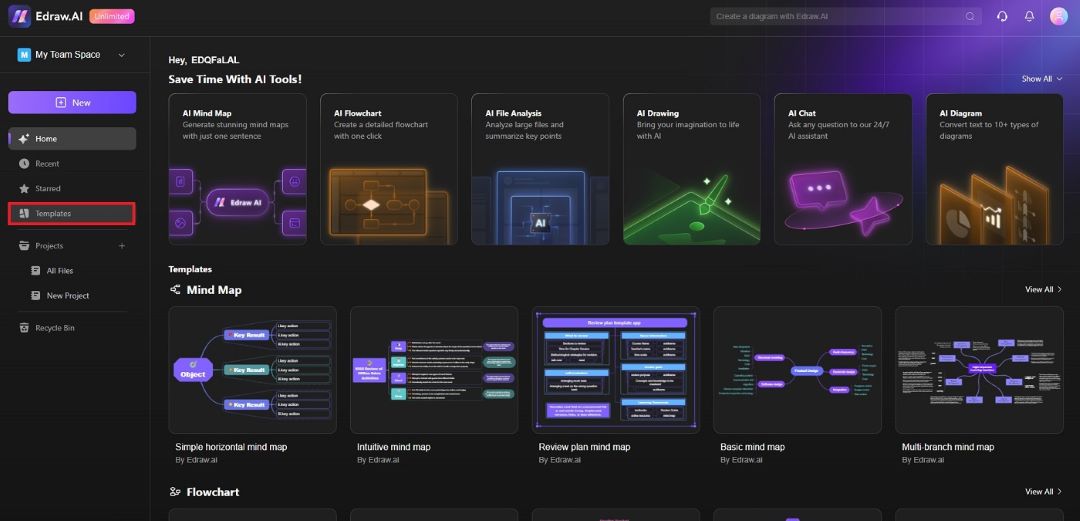Open Multi-branch mind map template thumbnail

tap(979, 370)
